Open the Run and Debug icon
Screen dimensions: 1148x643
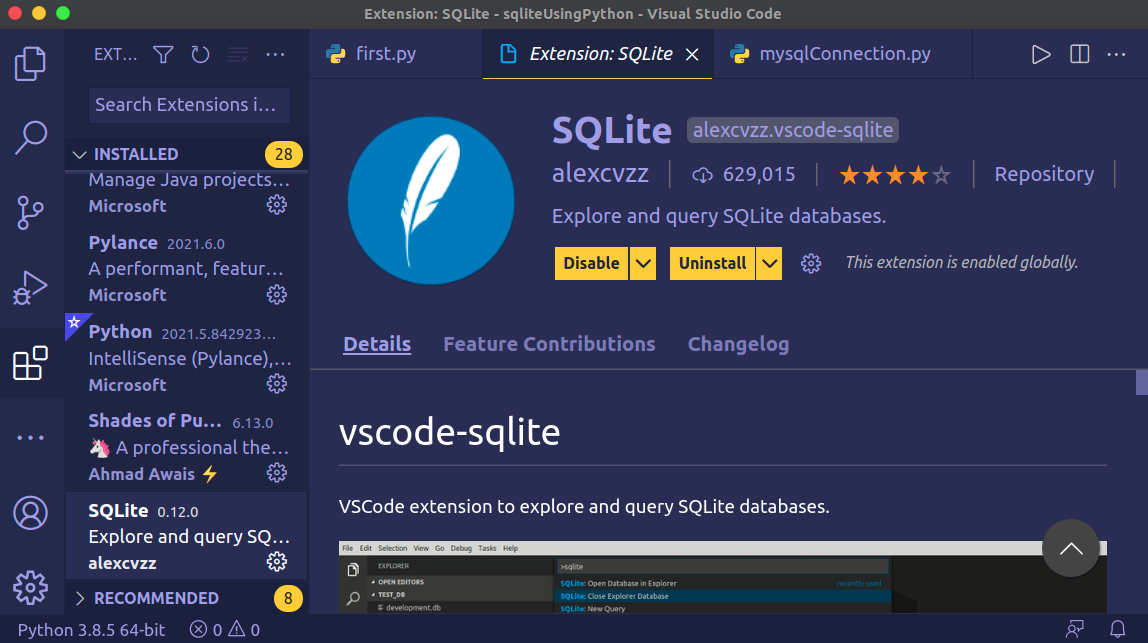pyautogui.click(x=30, y=287)
